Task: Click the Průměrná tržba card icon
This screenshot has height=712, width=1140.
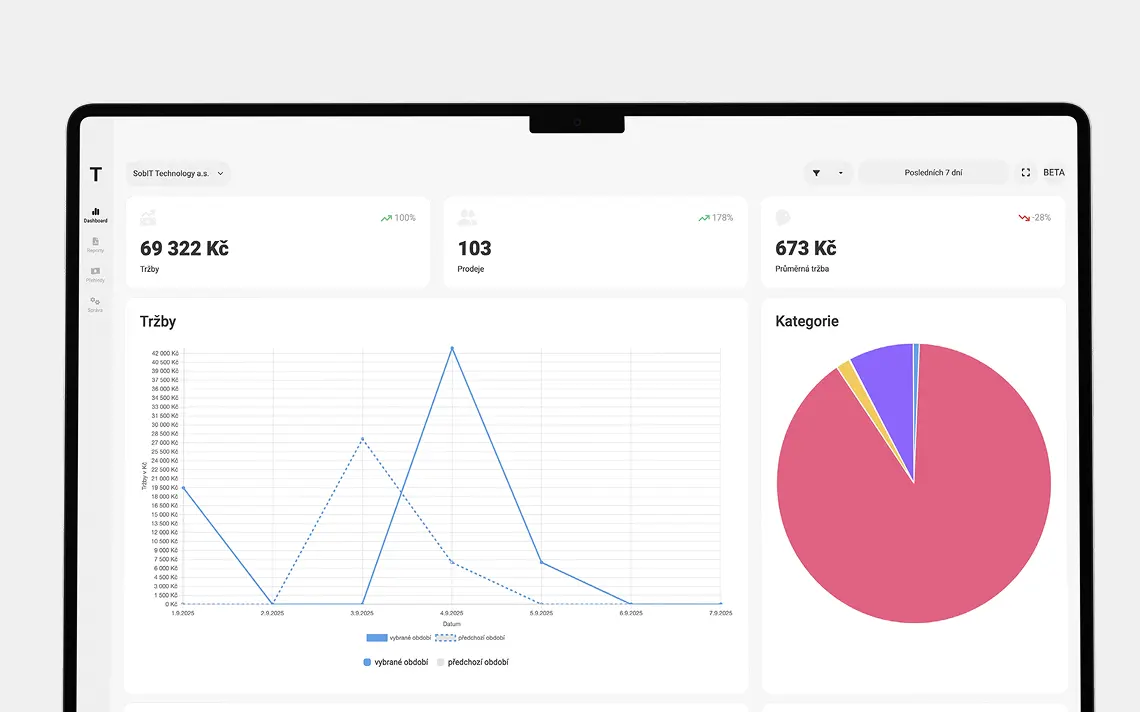Action: pyautogui.click(x=783, y=218)
